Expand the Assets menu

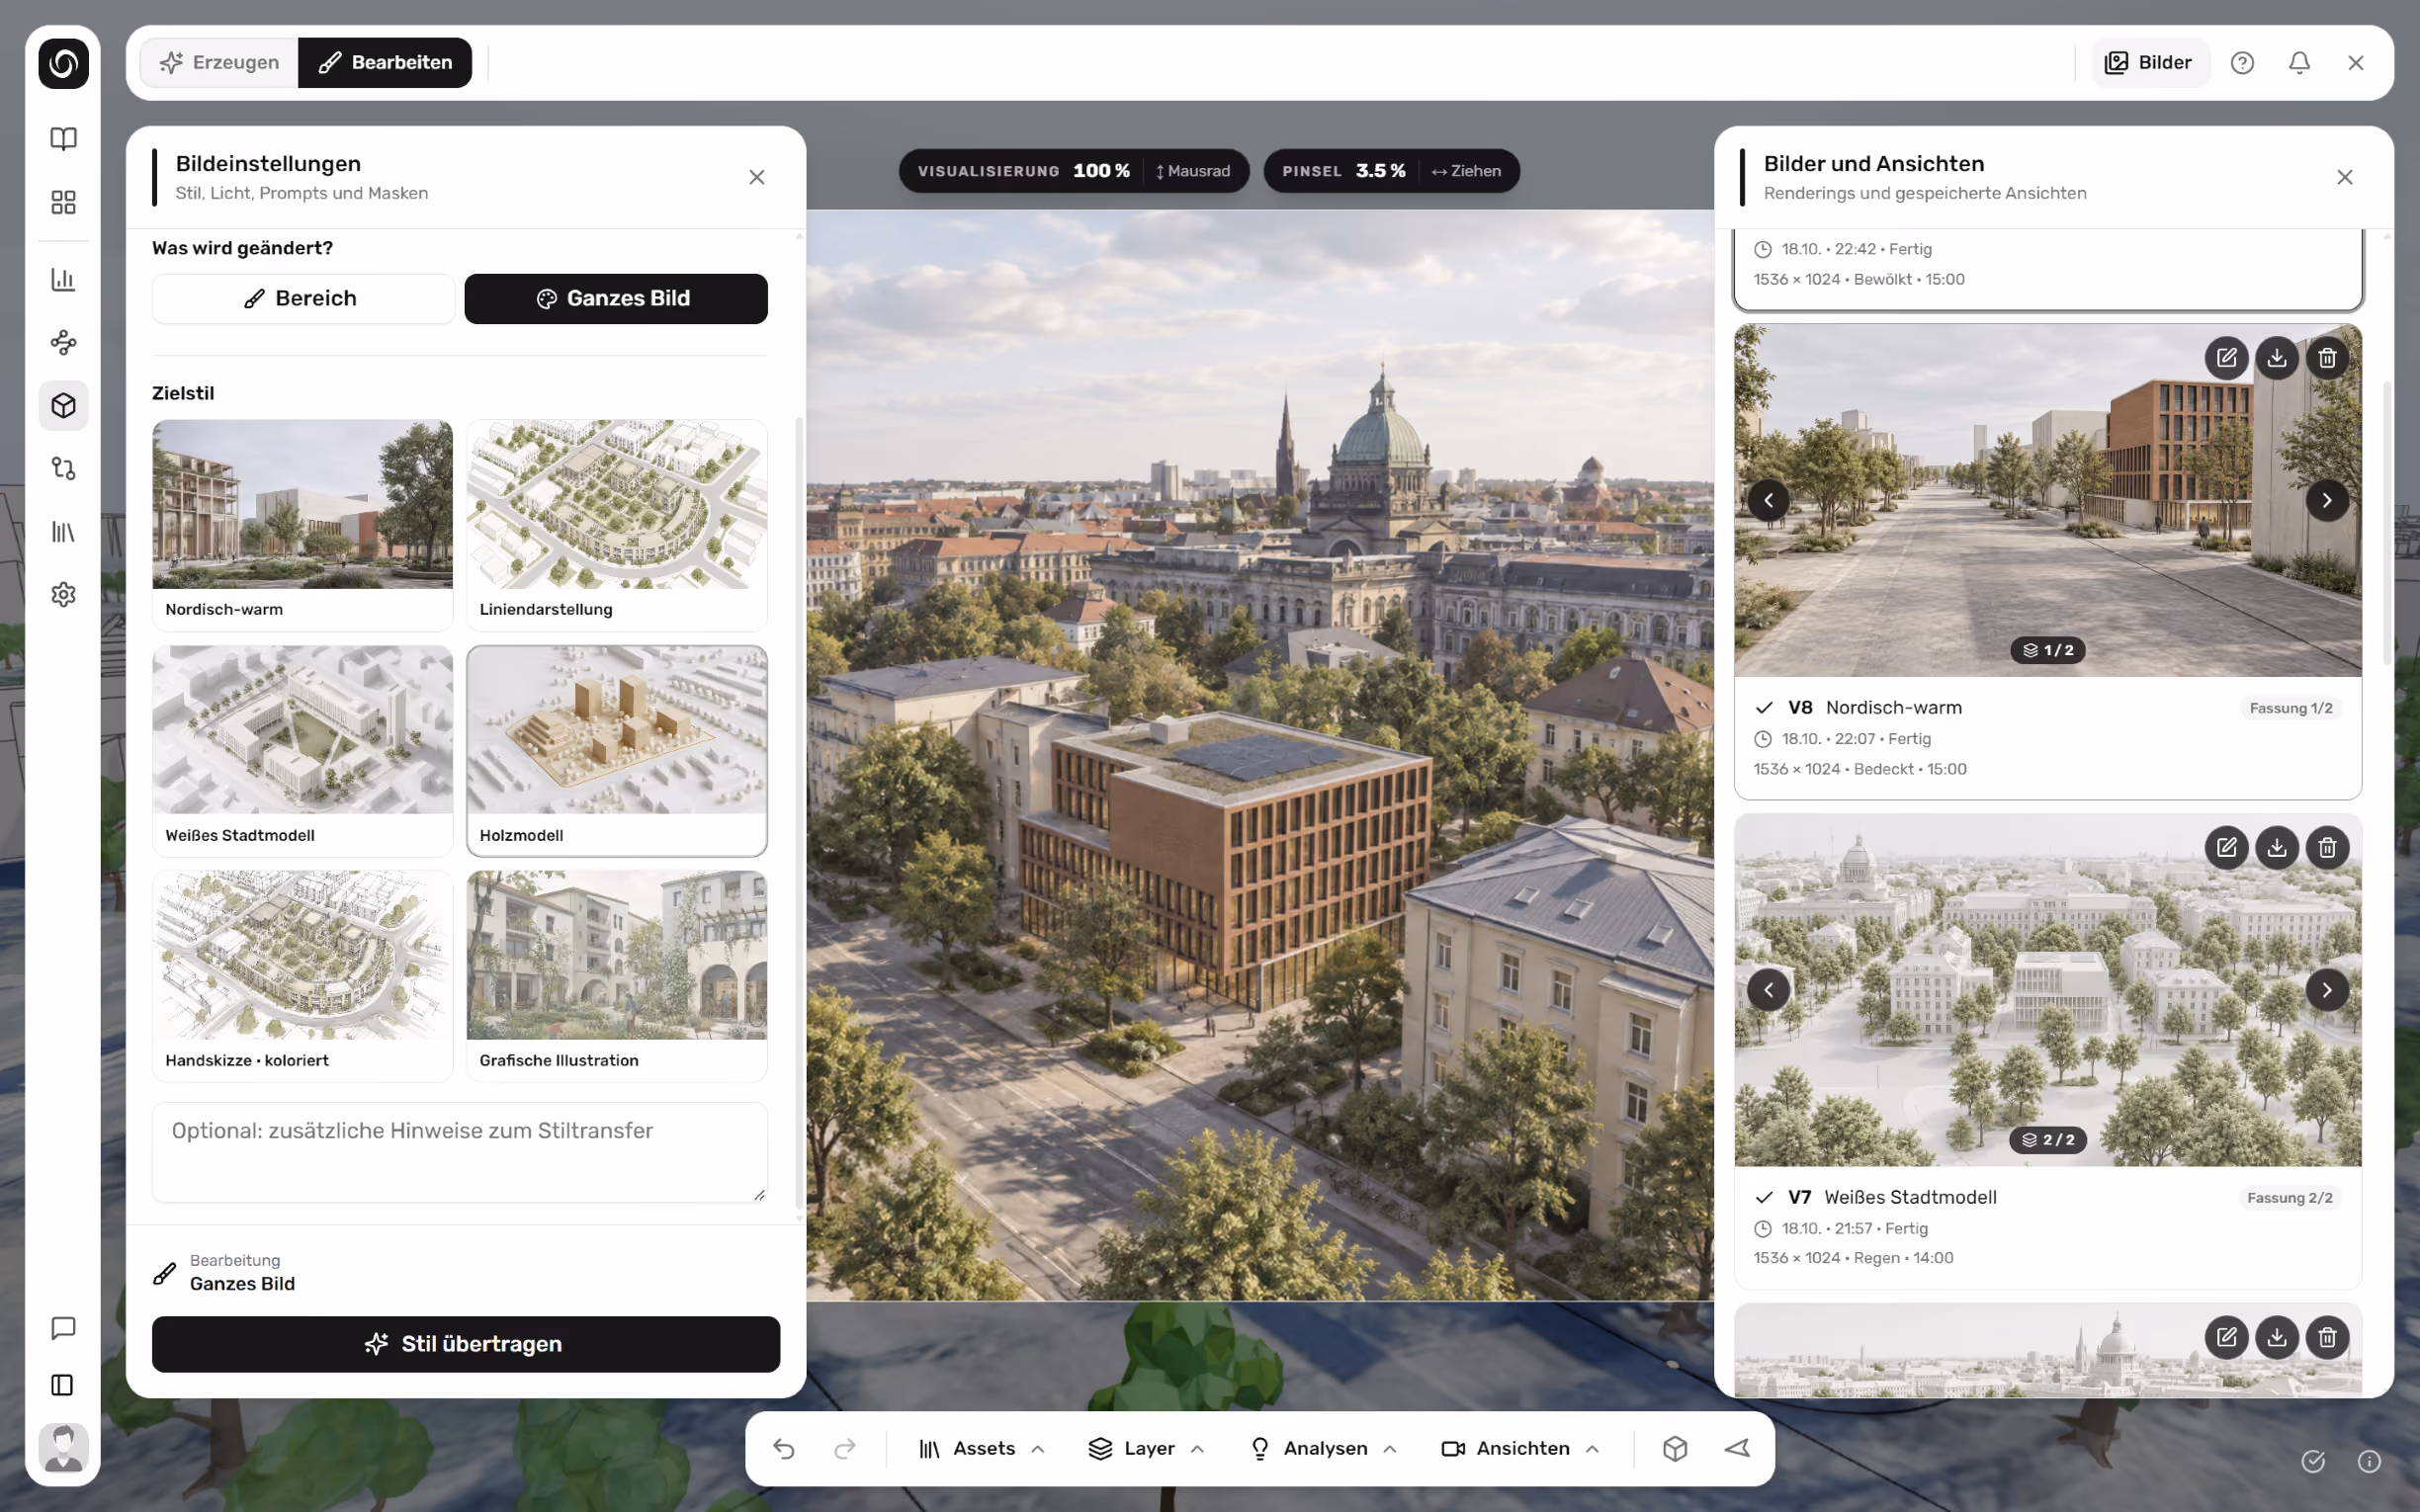point(982,1448)
